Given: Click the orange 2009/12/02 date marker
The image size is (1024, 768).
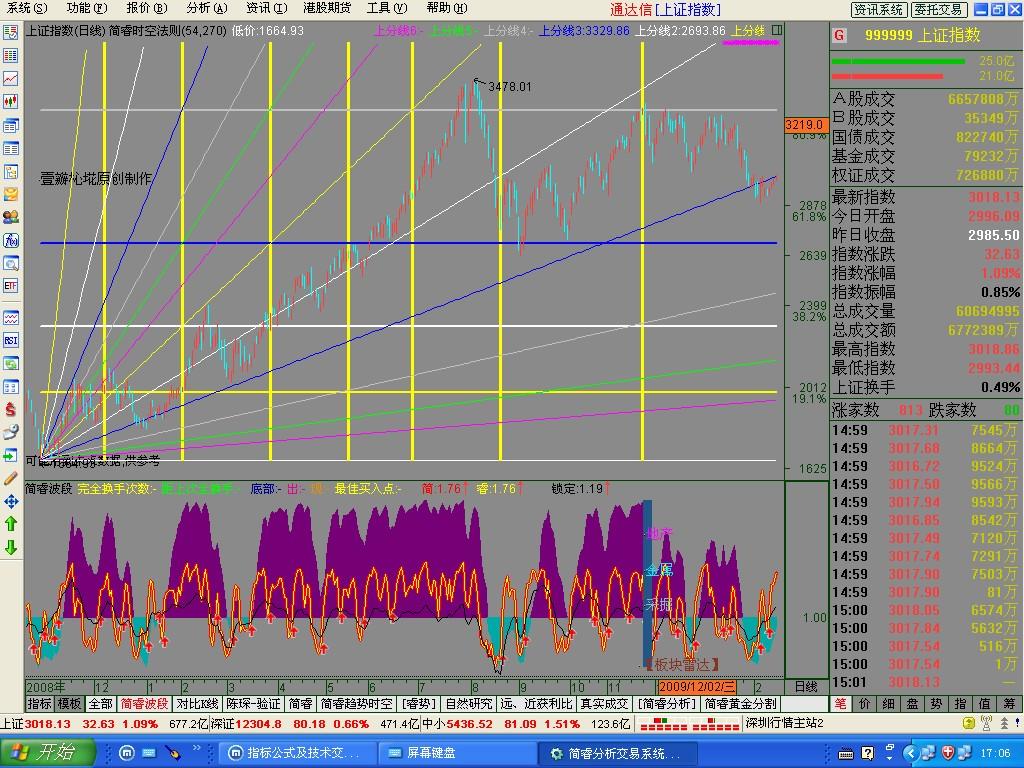Looking at the screenshot, I should tap(697, 687).
